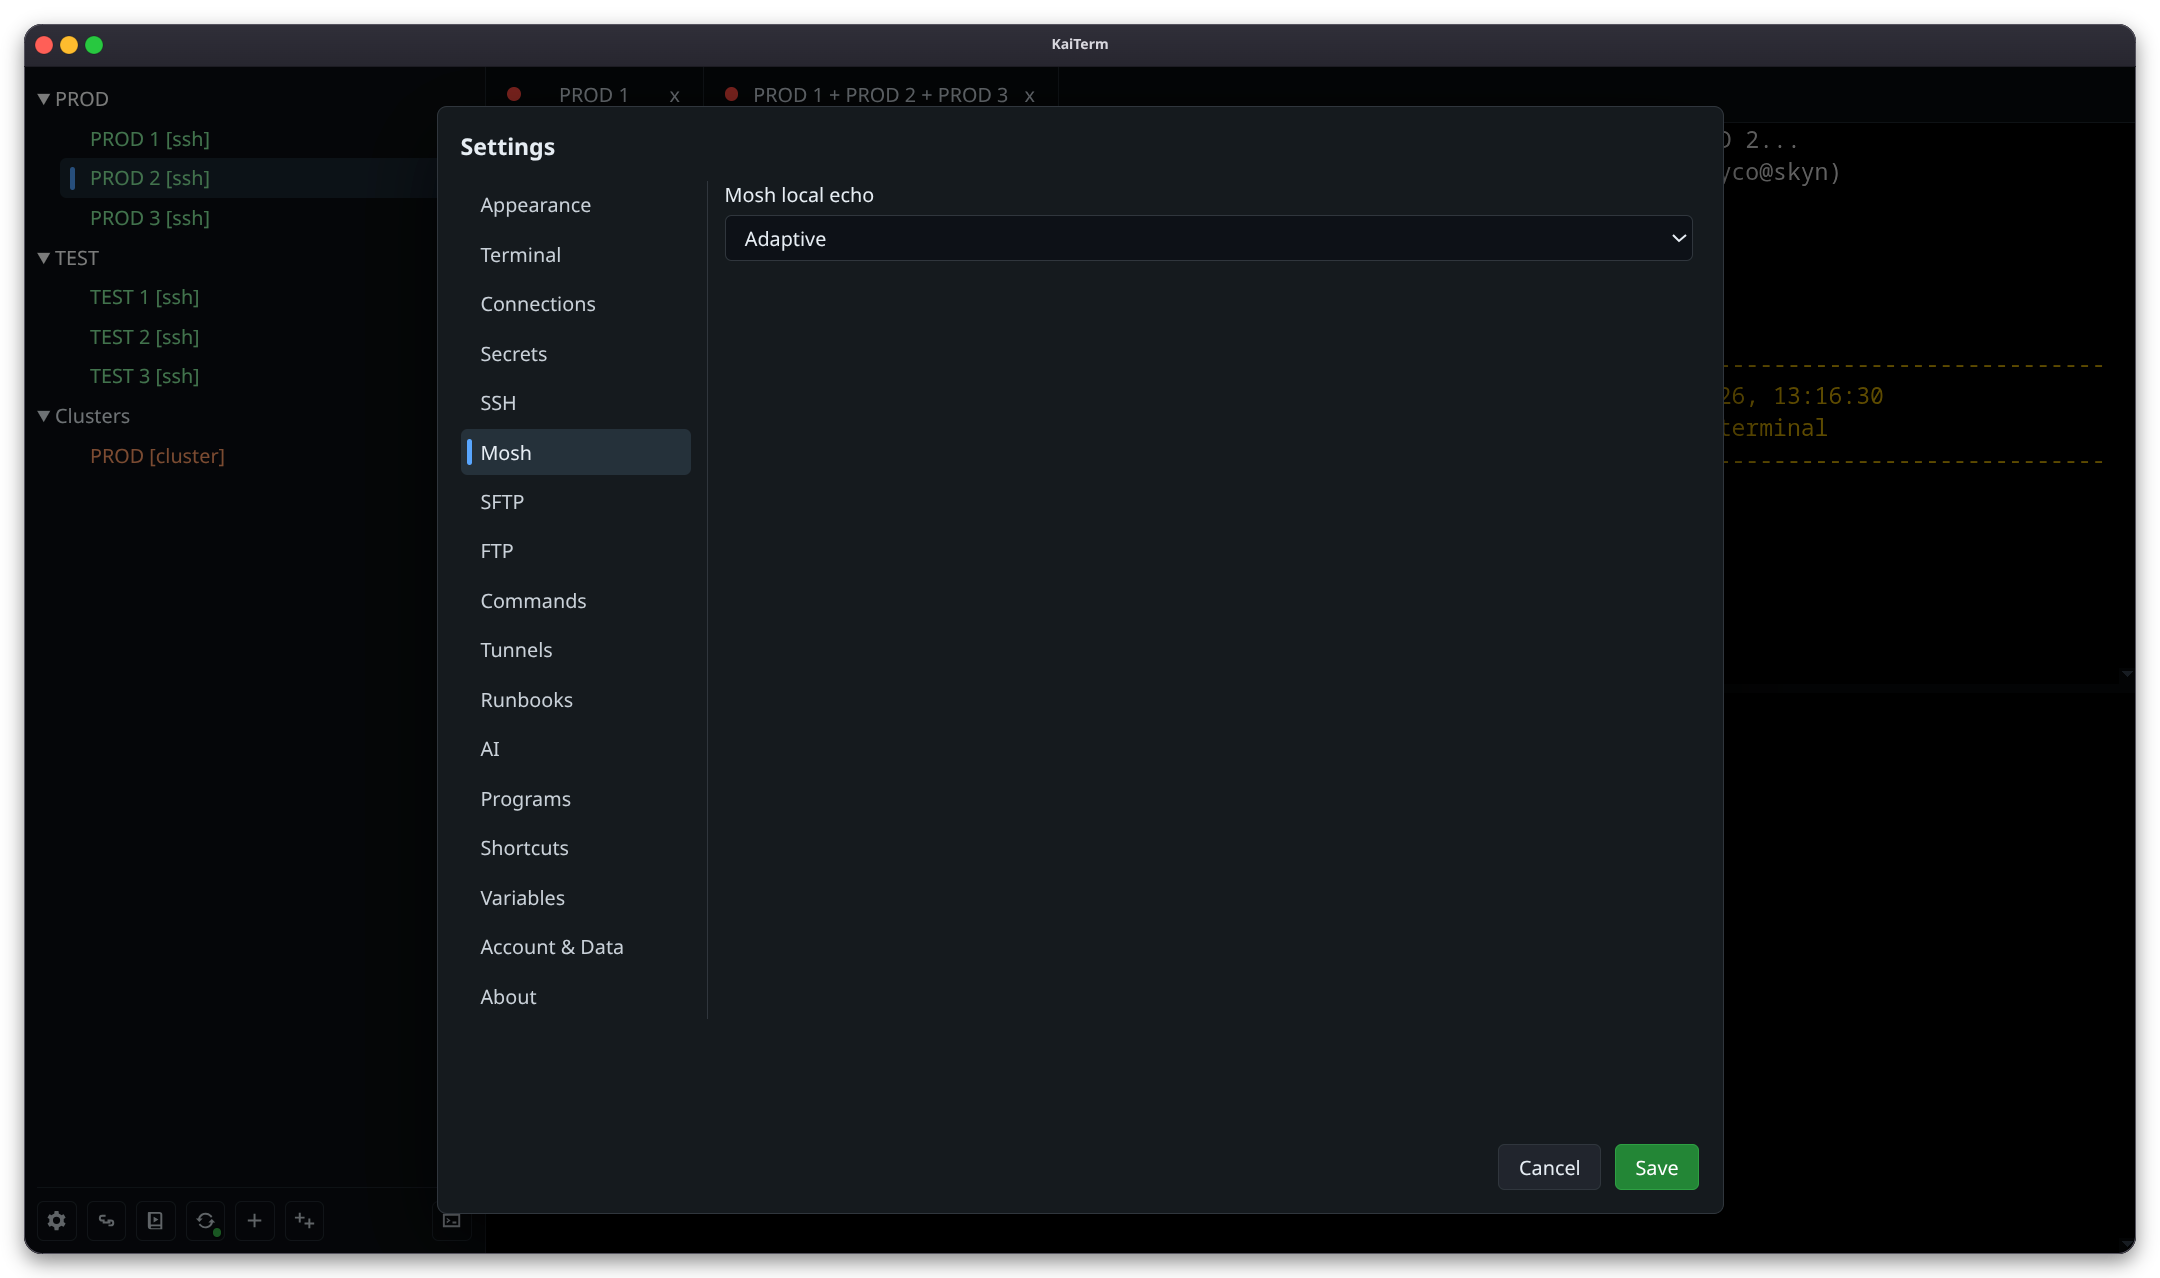2160x1278 pixels.
Task: Go to Shortcuts settings section
Action: tap(575, 848)
